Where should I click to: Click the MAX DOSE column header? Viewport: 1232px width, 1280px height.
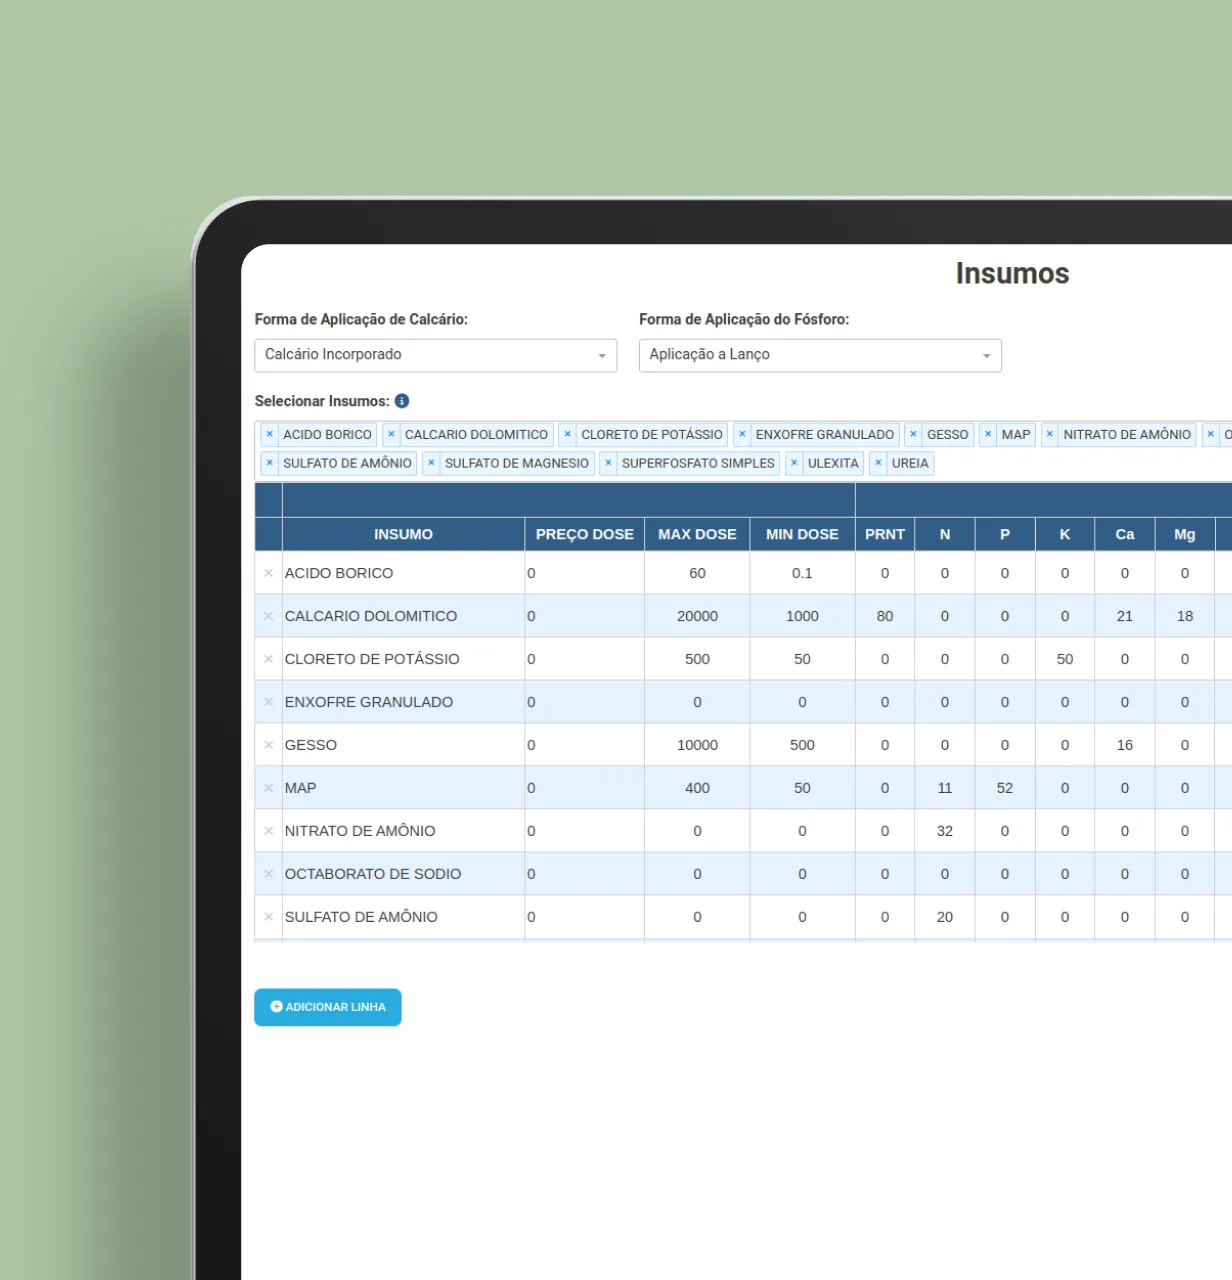tap(697, 534)
